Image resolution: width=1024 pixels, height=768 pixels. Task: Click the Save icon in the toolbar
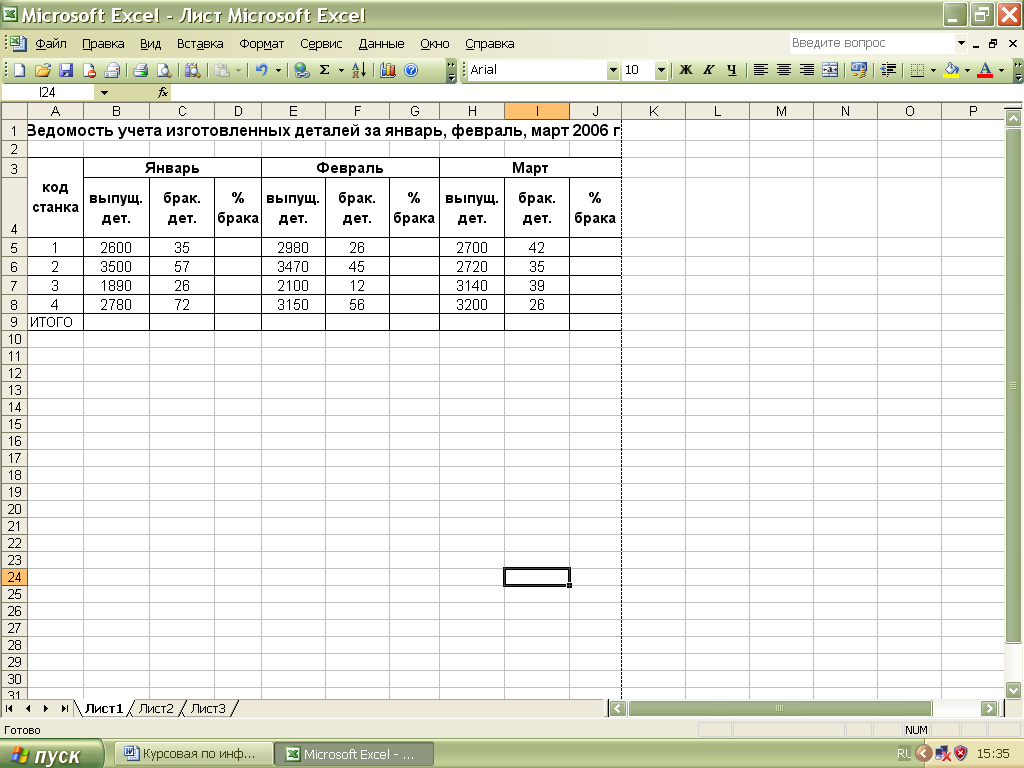tap(66, 70)
